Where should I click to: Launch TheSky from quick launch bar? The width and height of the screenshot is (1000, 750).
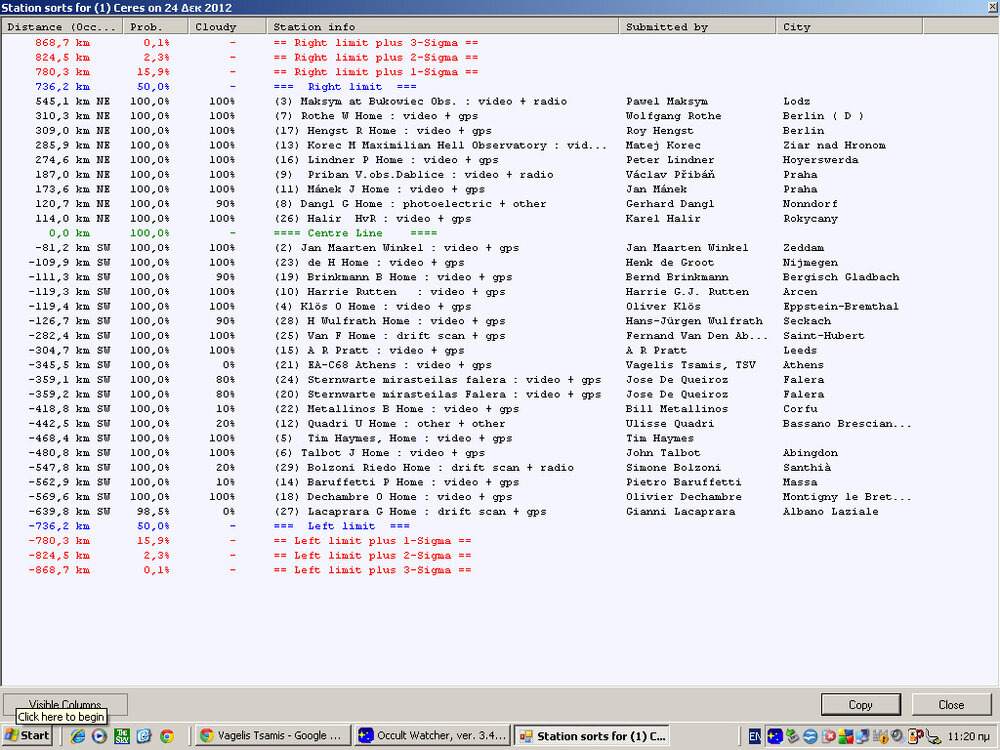coord(121,736)
